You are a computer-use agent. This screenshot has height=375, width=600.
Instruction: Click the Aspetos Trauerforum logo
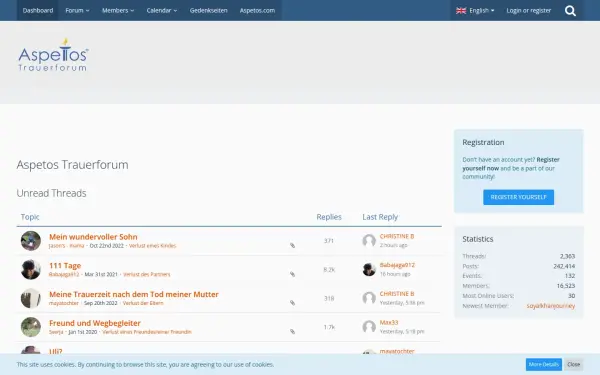[x=53, y=54]
